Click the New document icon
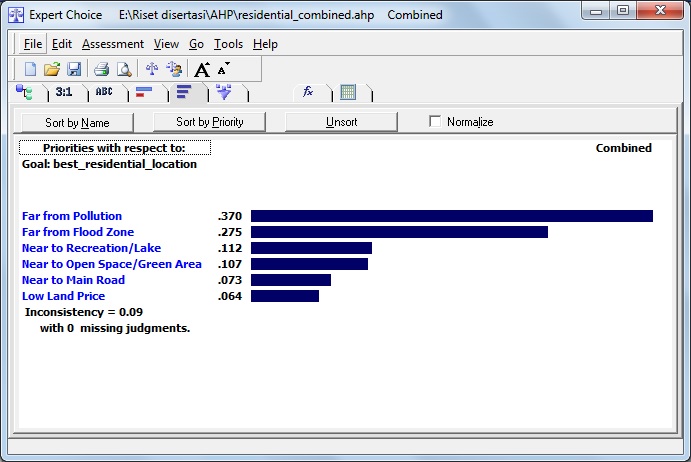 click(30, 69)
